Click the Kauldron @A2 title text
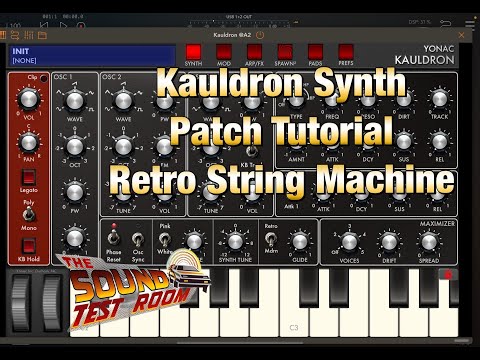The image size is (480, 360). point(233,35)
